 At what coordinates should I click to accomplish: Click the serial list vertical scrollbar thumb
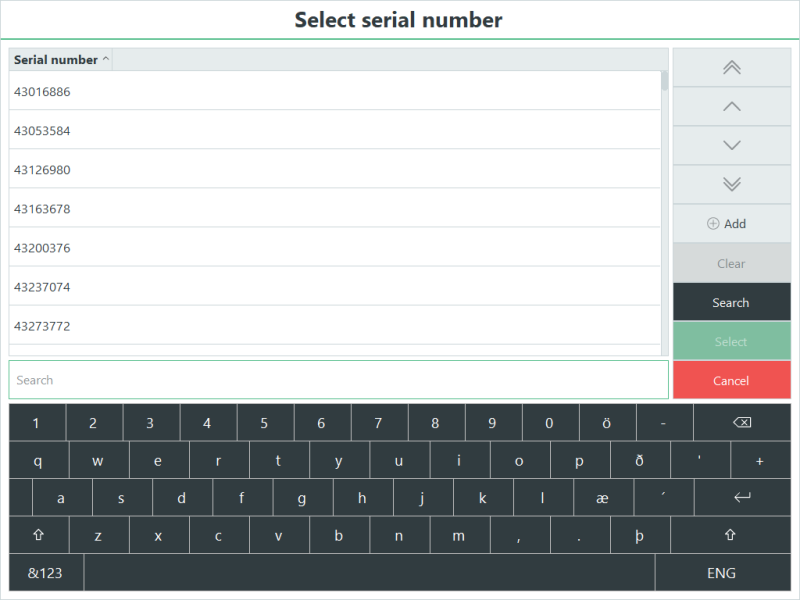tap(664, 82)
